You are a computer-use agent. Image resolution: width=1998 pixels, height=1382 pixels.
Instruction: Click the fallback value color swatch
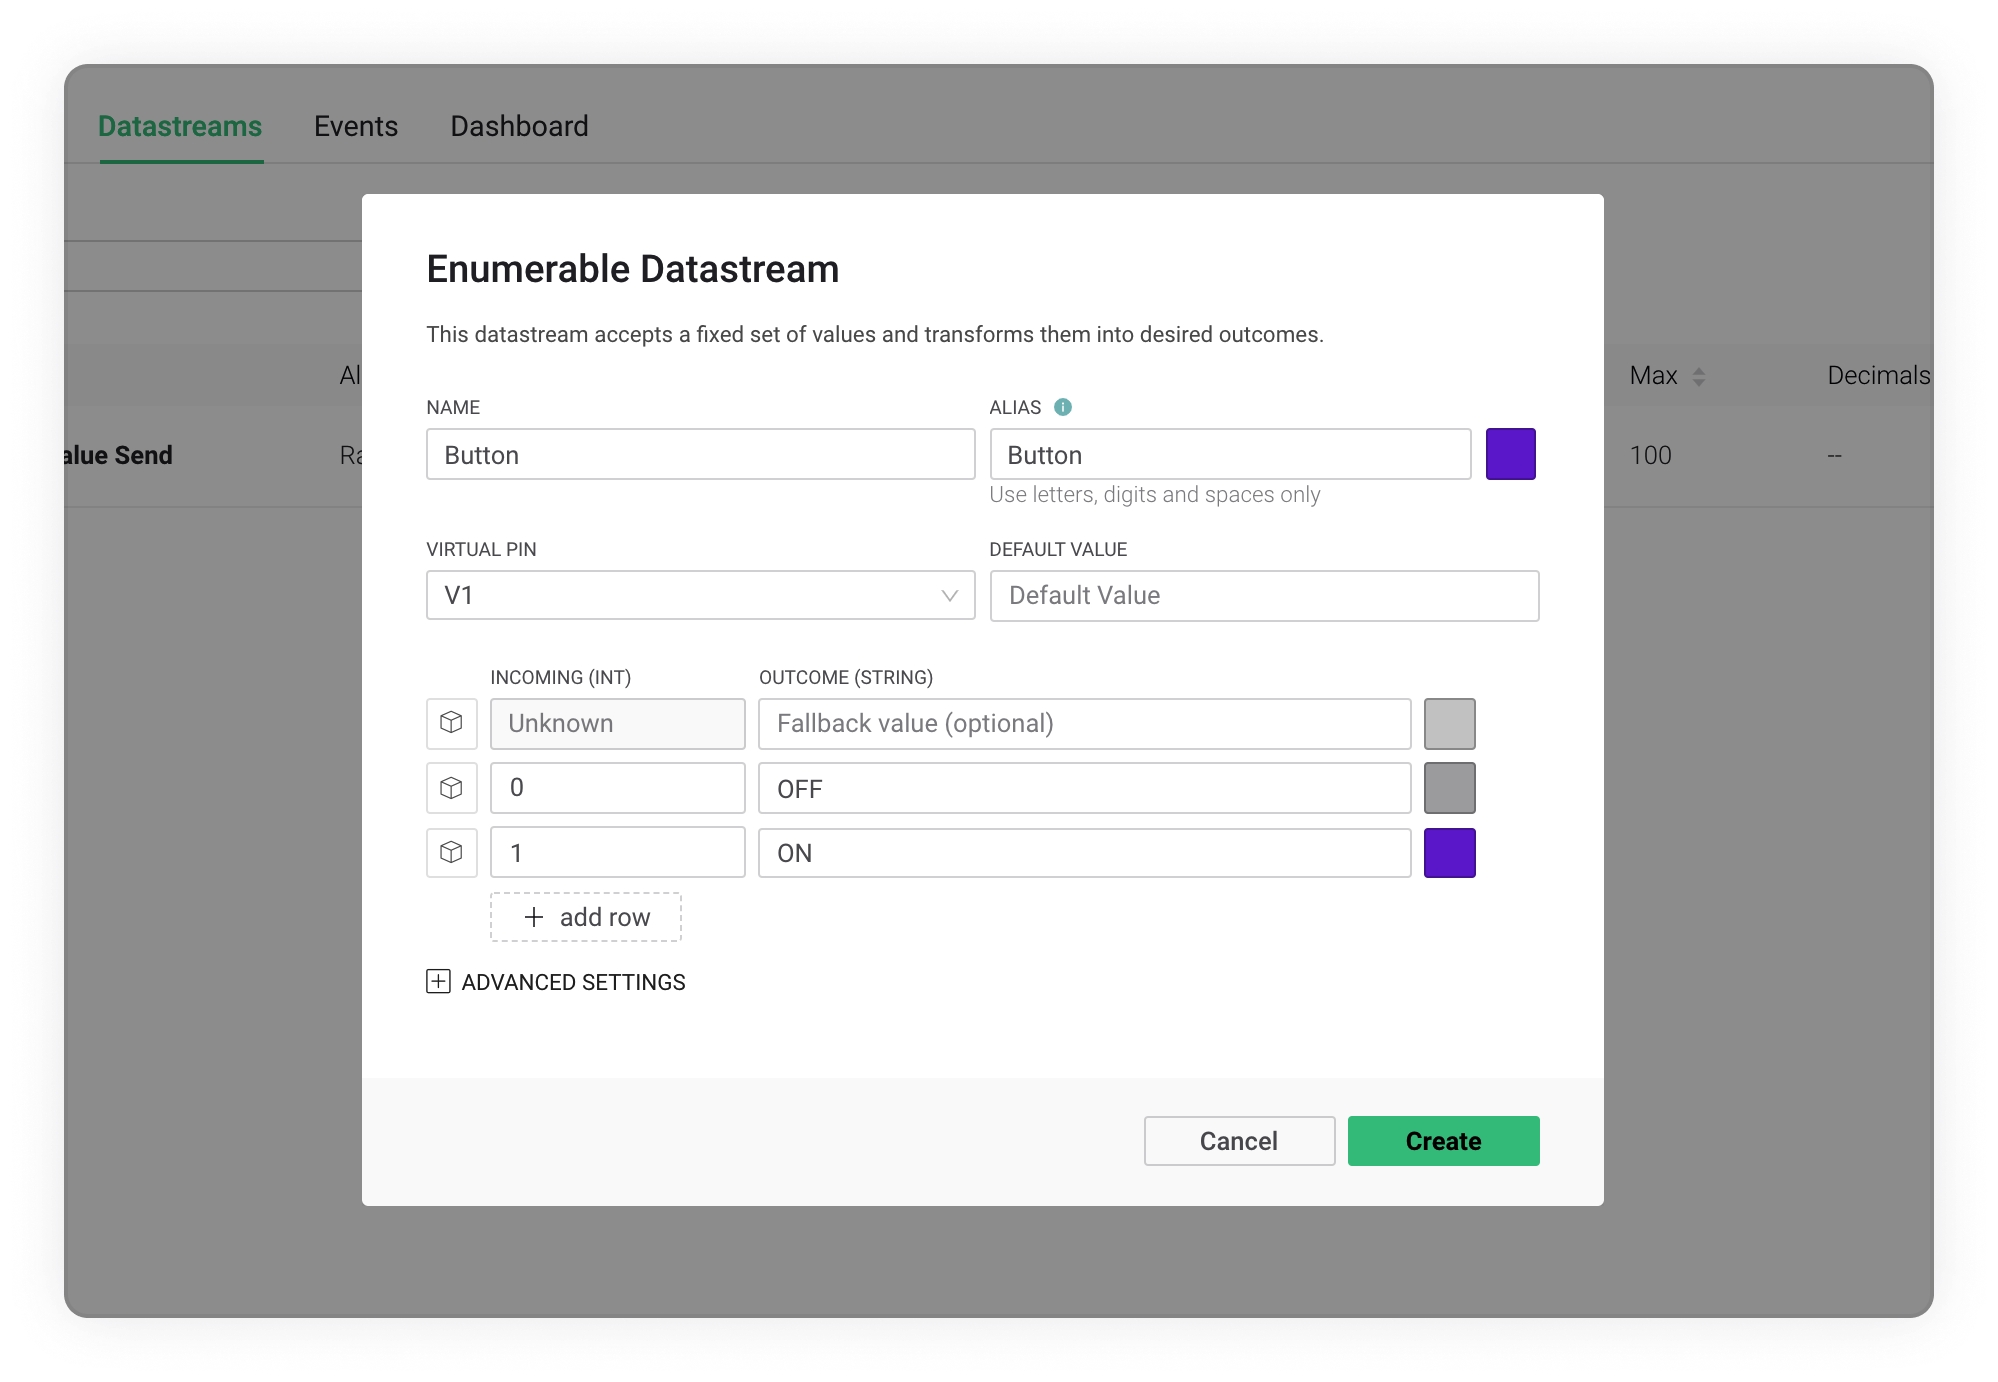click(1449, 723)
